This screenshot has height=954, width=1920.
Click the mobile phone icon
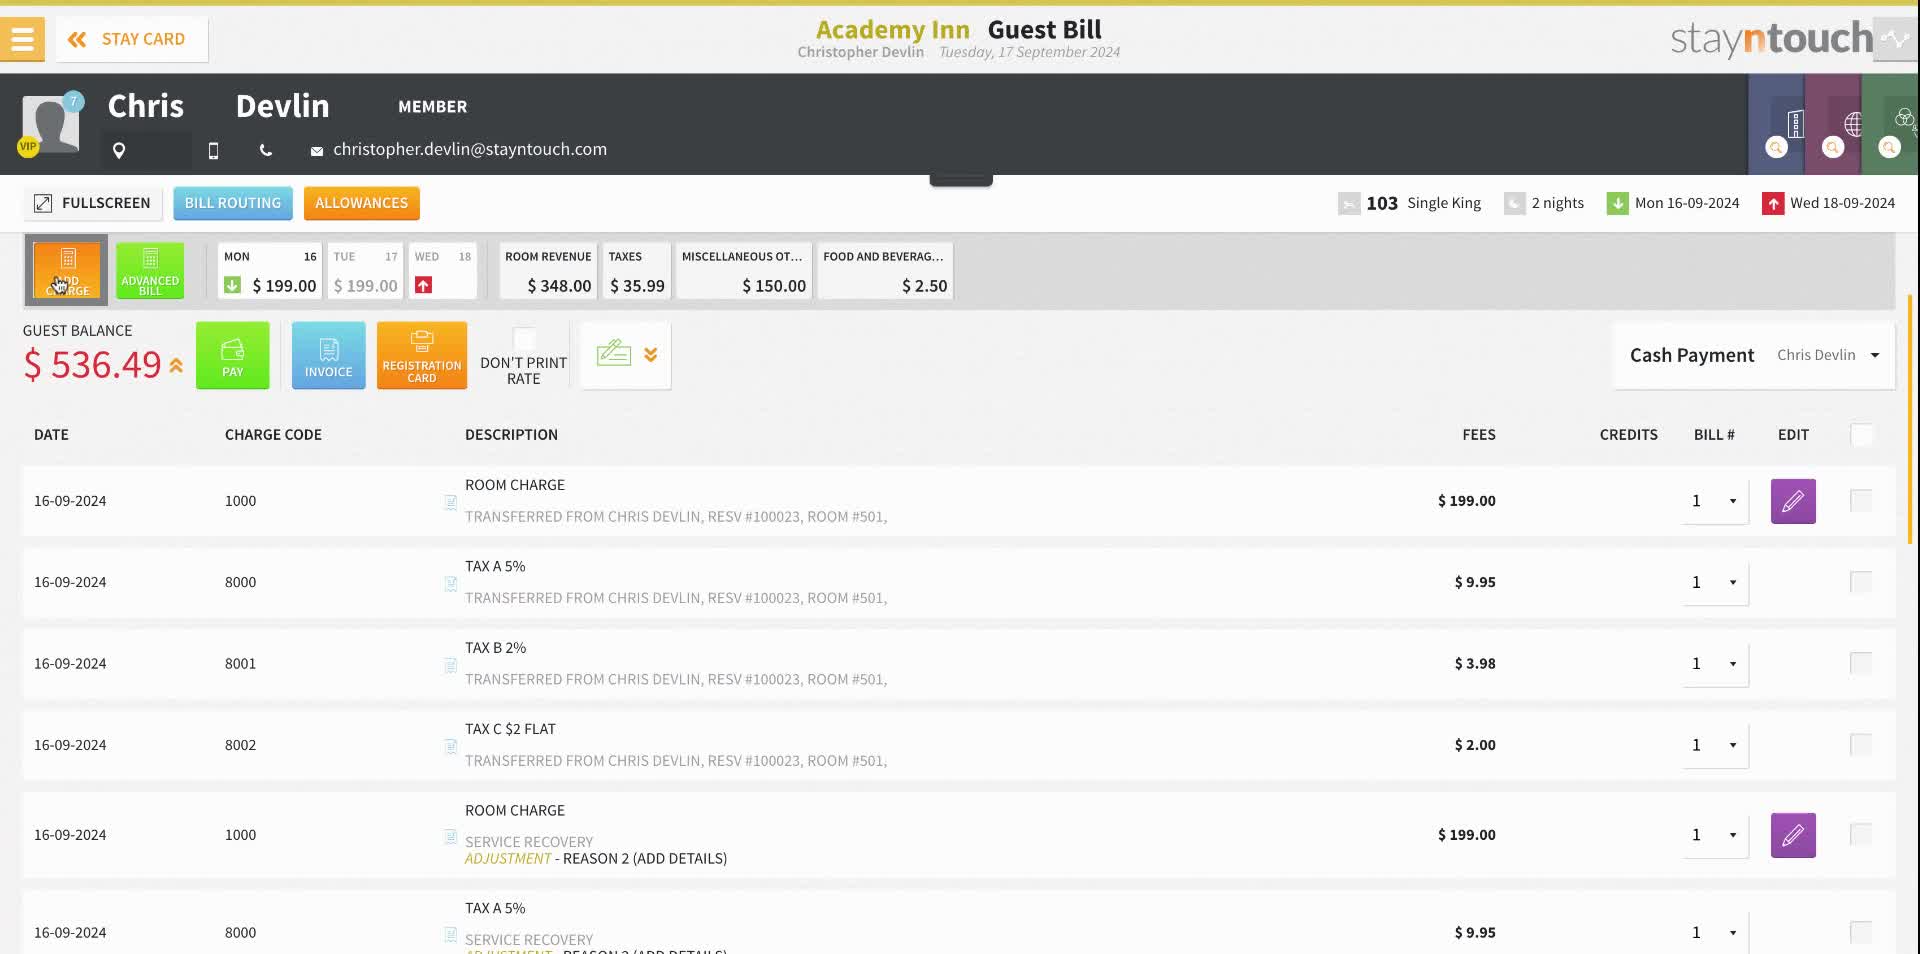tap(213, 150)
